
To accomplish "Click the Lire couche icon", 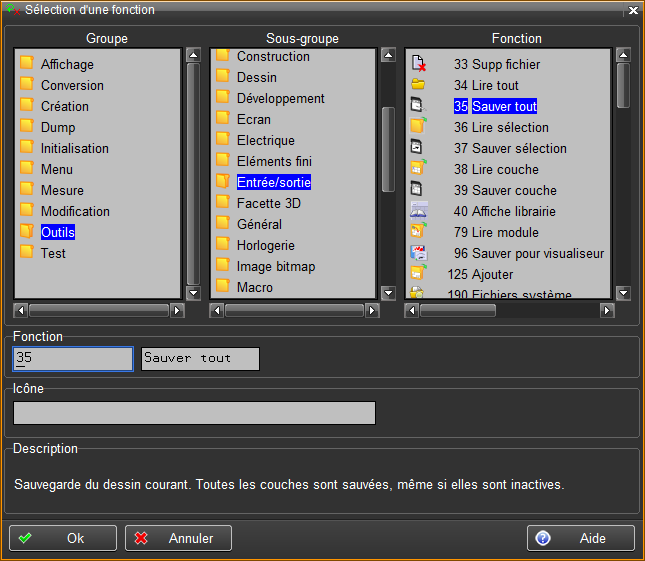I will click(x=420, y=169).
